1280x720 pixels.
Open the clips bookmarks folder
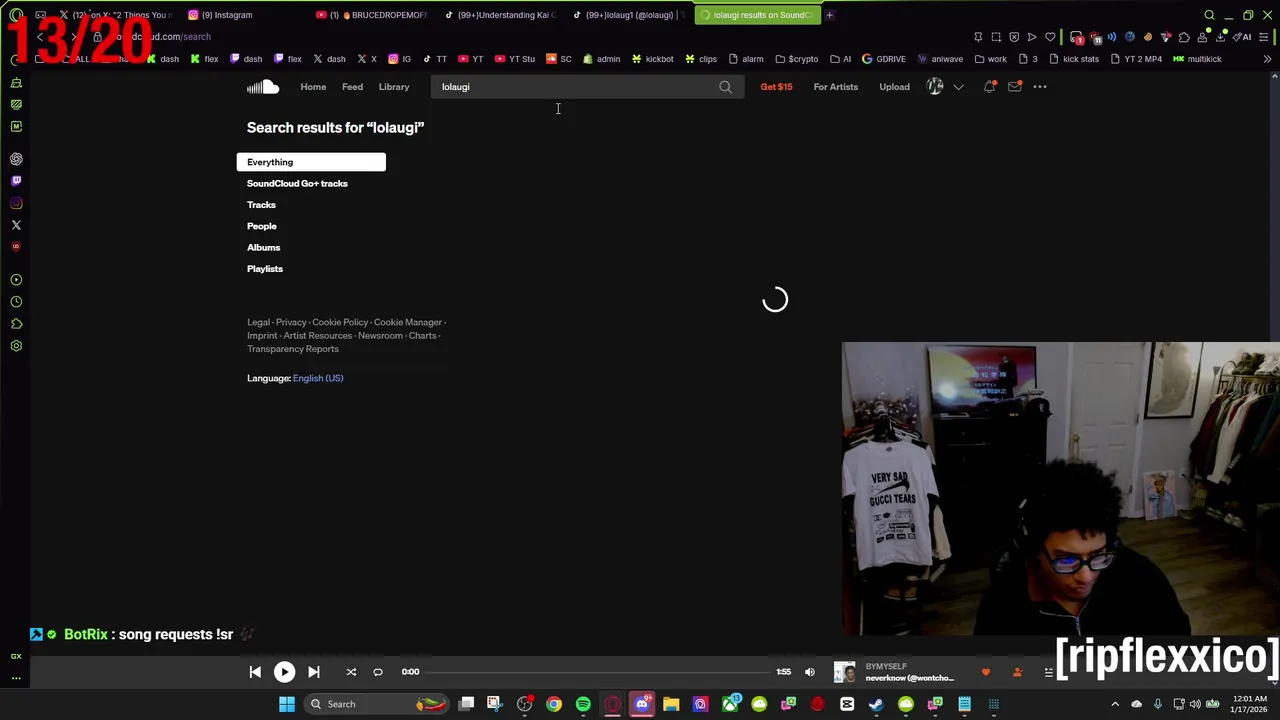[x=700, y=59]
